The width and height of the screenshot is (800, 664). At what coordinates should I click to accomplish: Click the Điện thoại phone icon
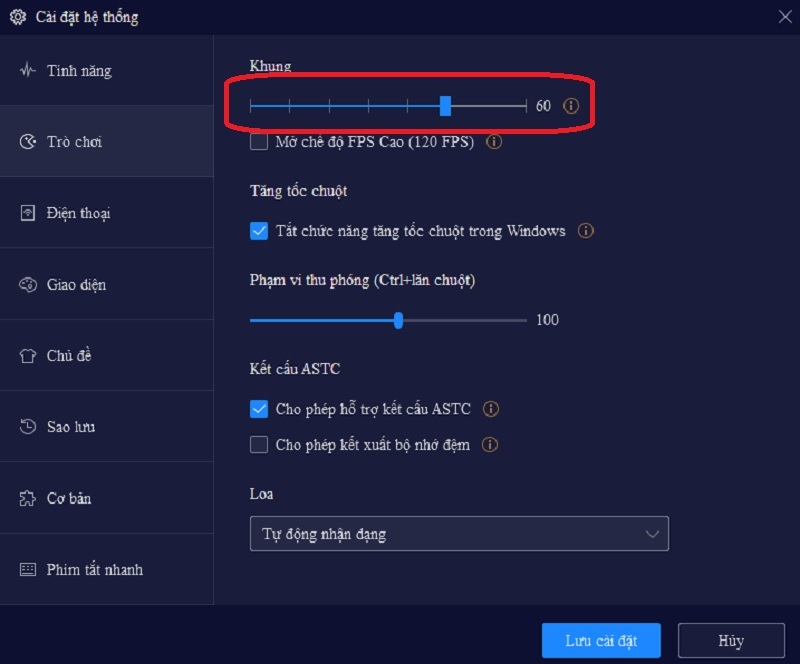(28, 213)
